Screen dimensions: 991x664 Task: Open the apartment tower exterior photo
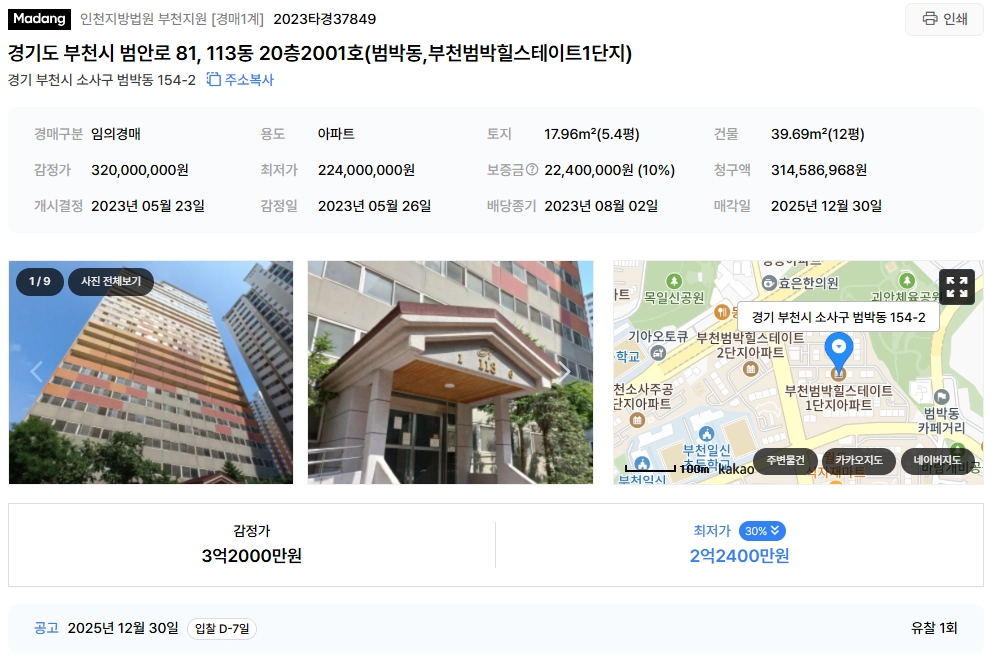[x=151, y=373]
